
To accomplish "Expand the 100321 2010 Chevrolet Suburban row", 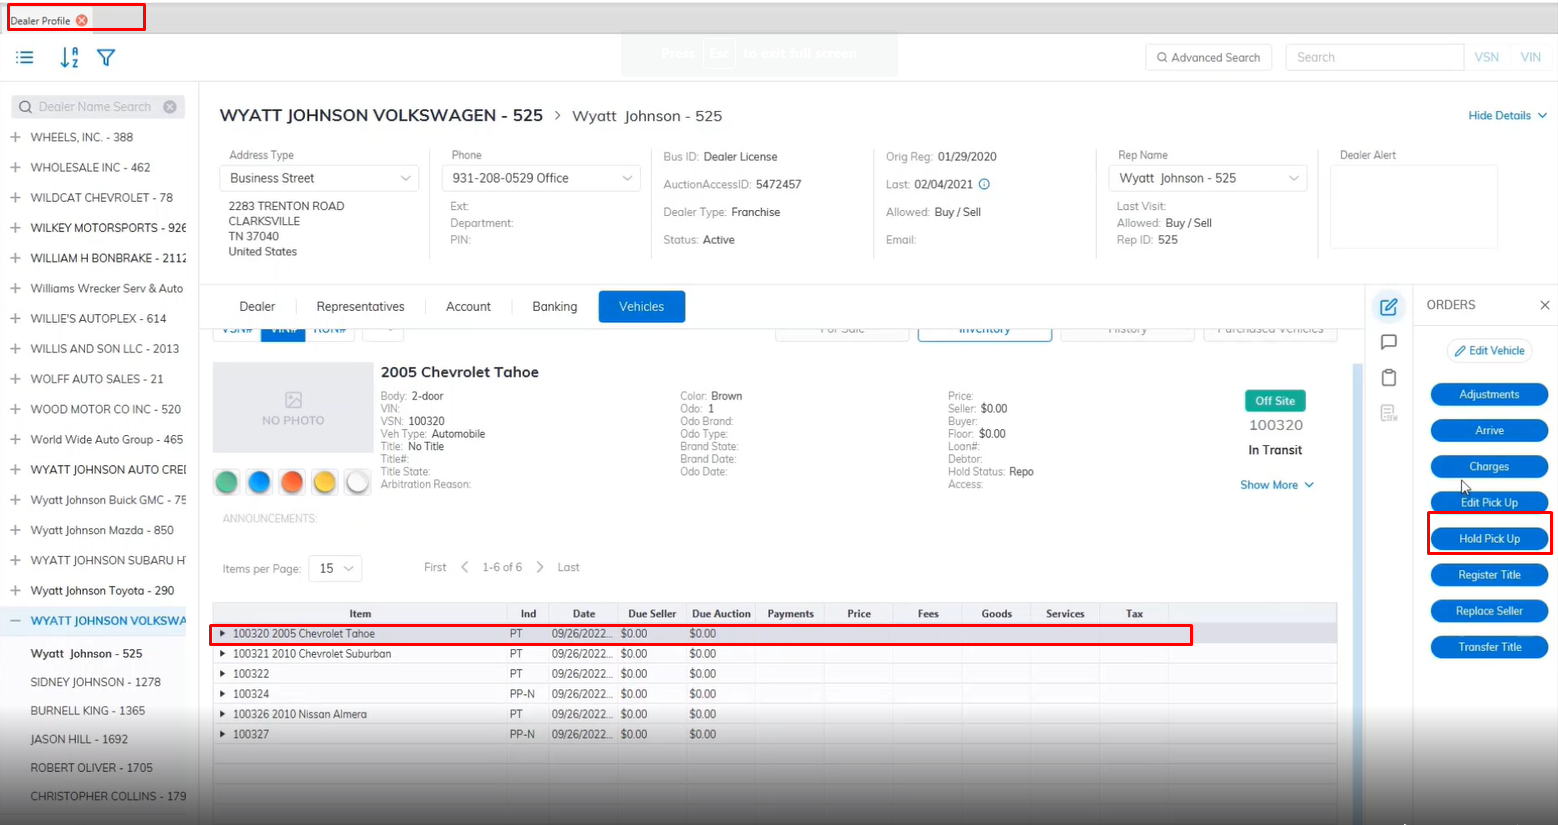I will (223, 654).
